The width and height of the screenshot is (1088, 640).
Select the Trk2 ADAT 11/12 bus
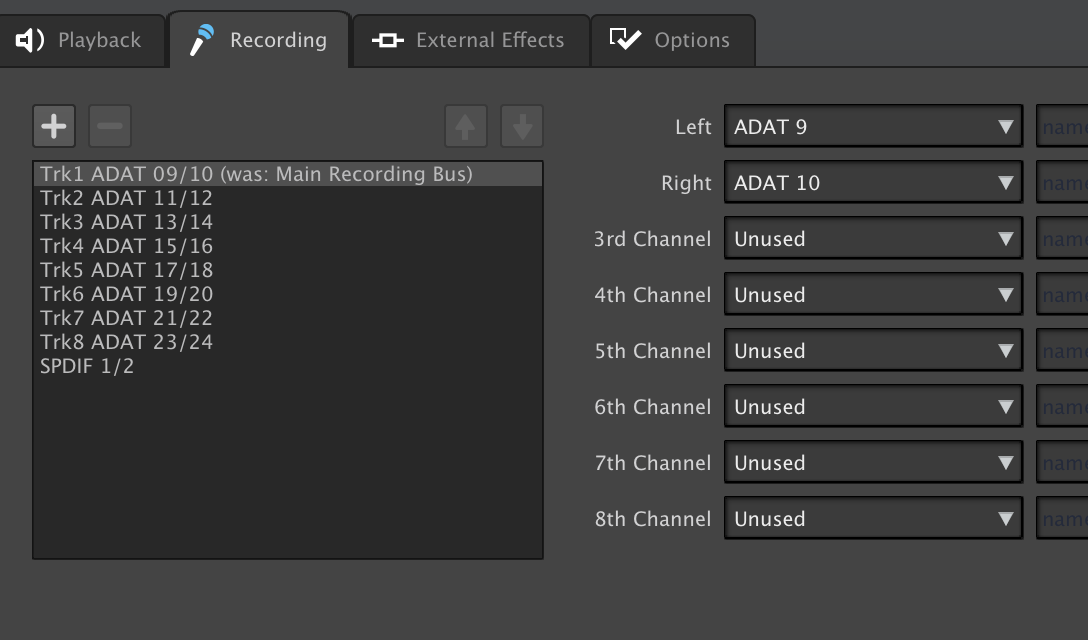(127, 198)
